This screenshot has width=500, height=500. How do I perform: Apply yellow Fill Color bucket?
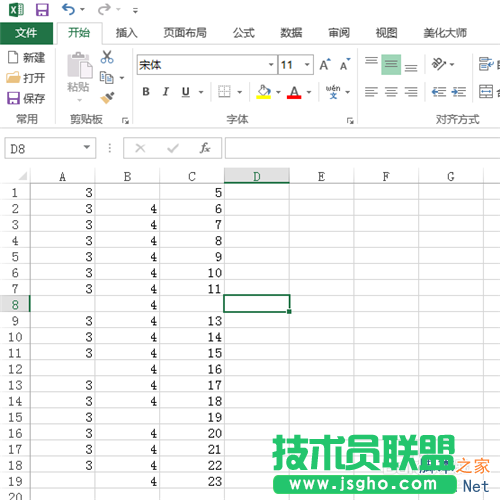click(x=264, y=92)
